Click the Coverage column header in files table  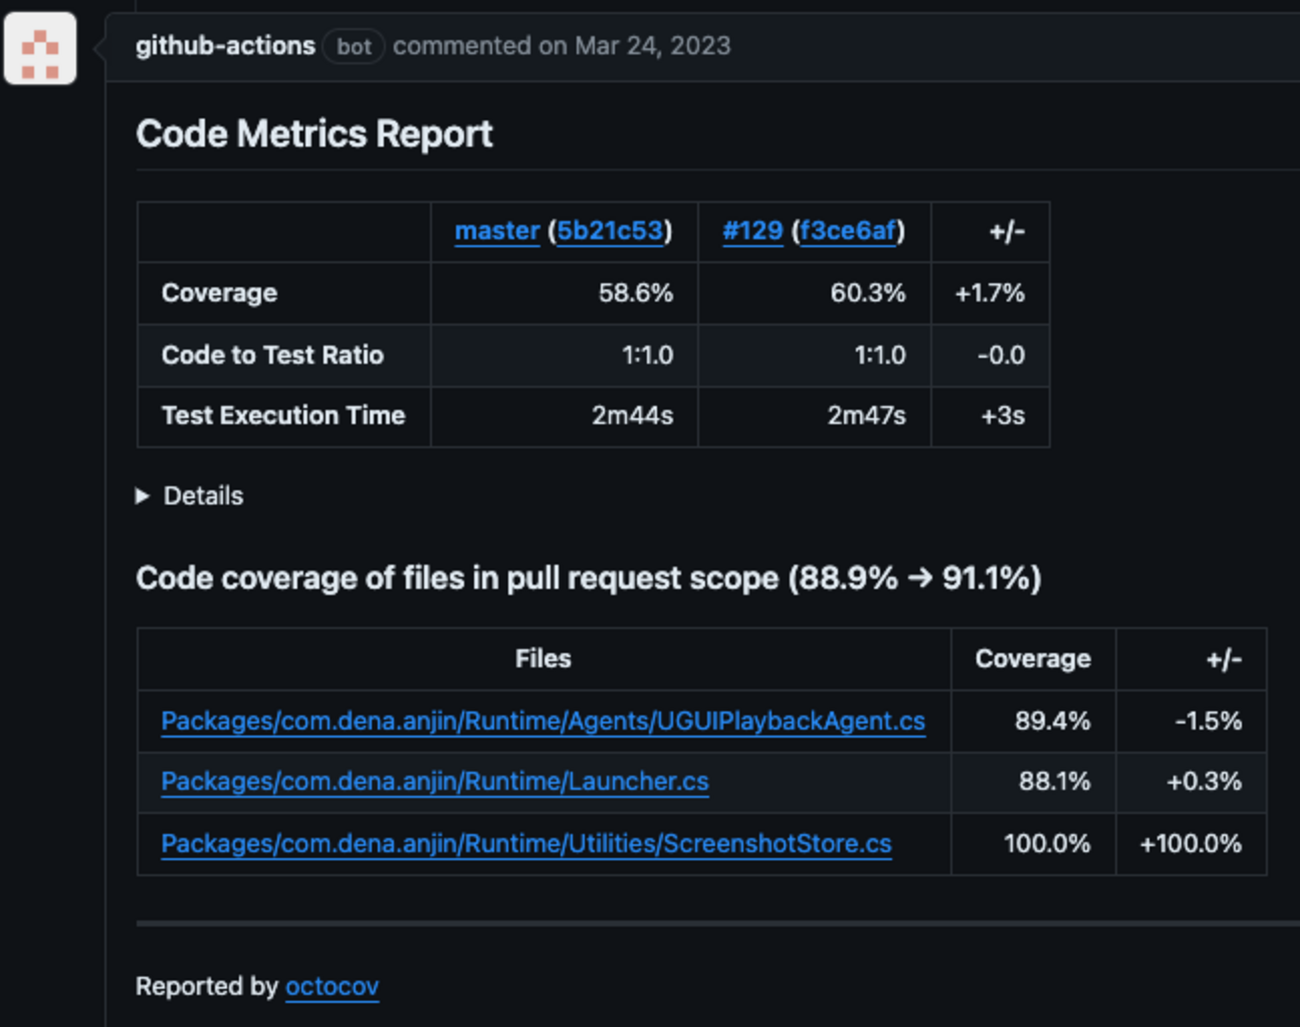pyautogui.click(x=1033, y=659)
